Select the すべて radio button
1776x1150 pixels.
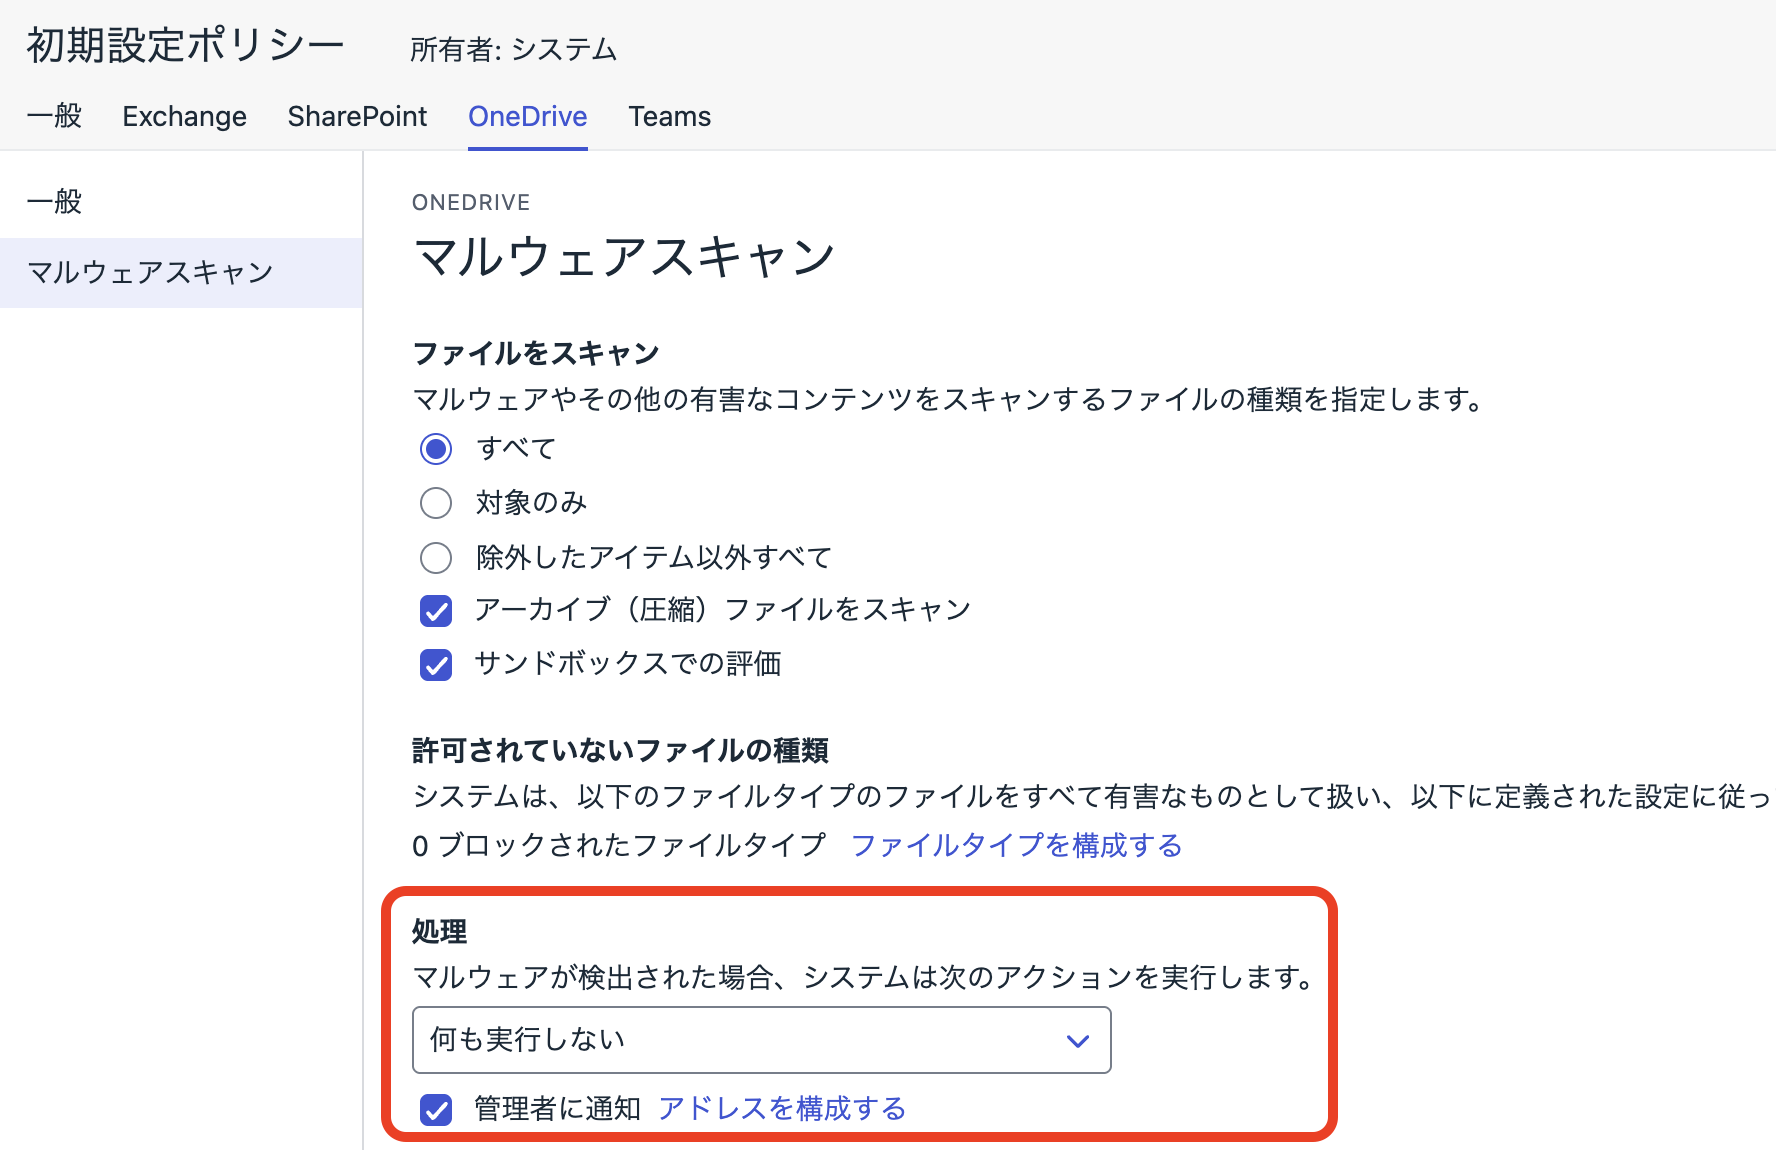[x=436, y=449]
